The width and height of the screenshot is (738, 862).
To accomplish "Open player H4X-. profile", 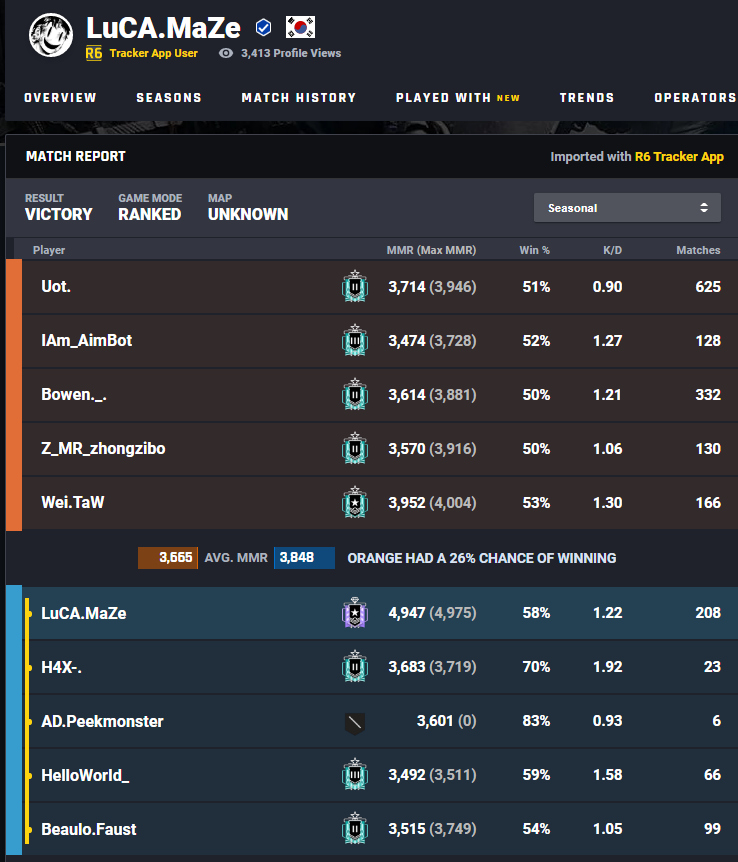I will point(62,667).
